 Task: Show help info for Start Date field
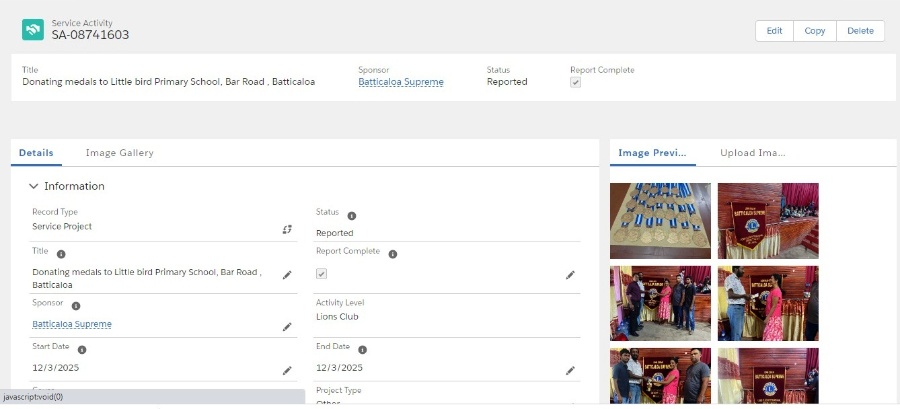[82, 350]
